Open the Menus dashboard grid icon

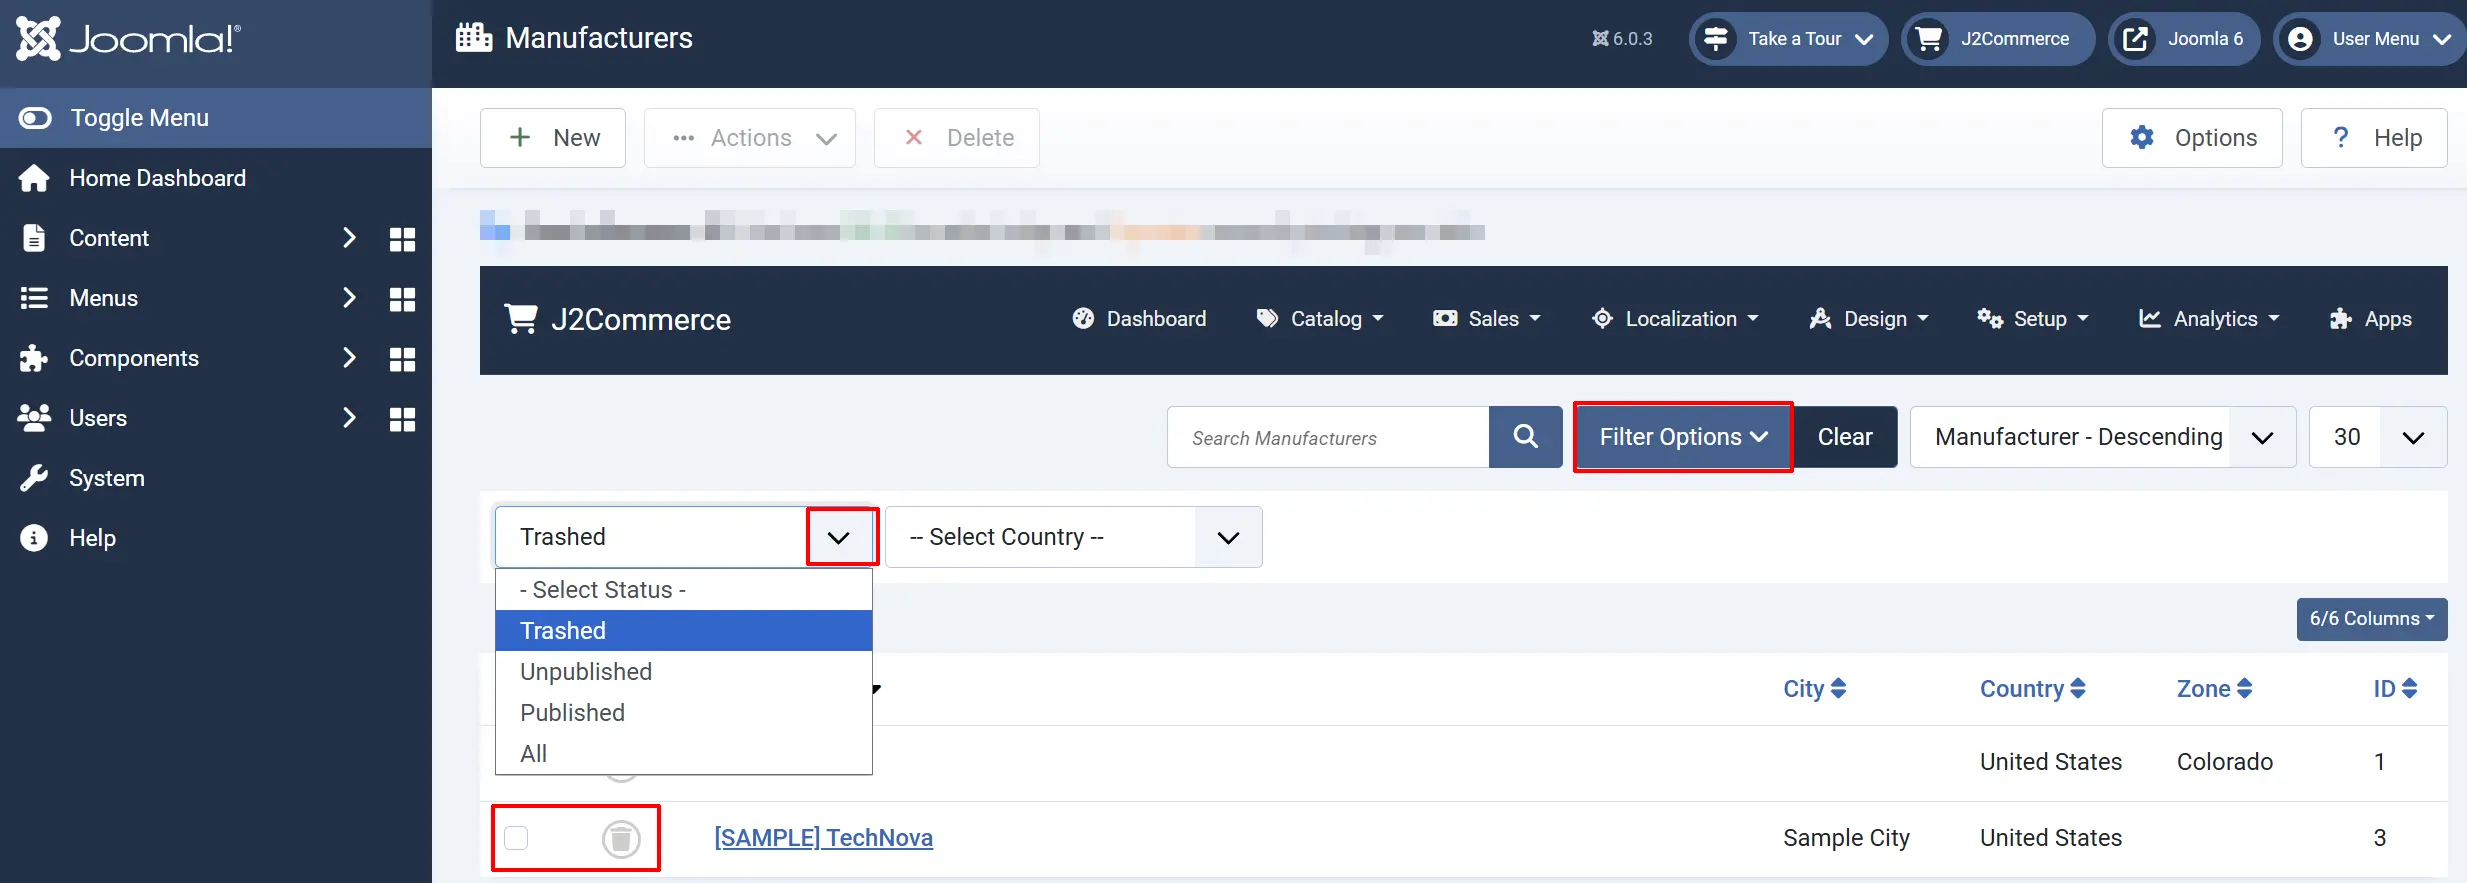tap(402, 299)
